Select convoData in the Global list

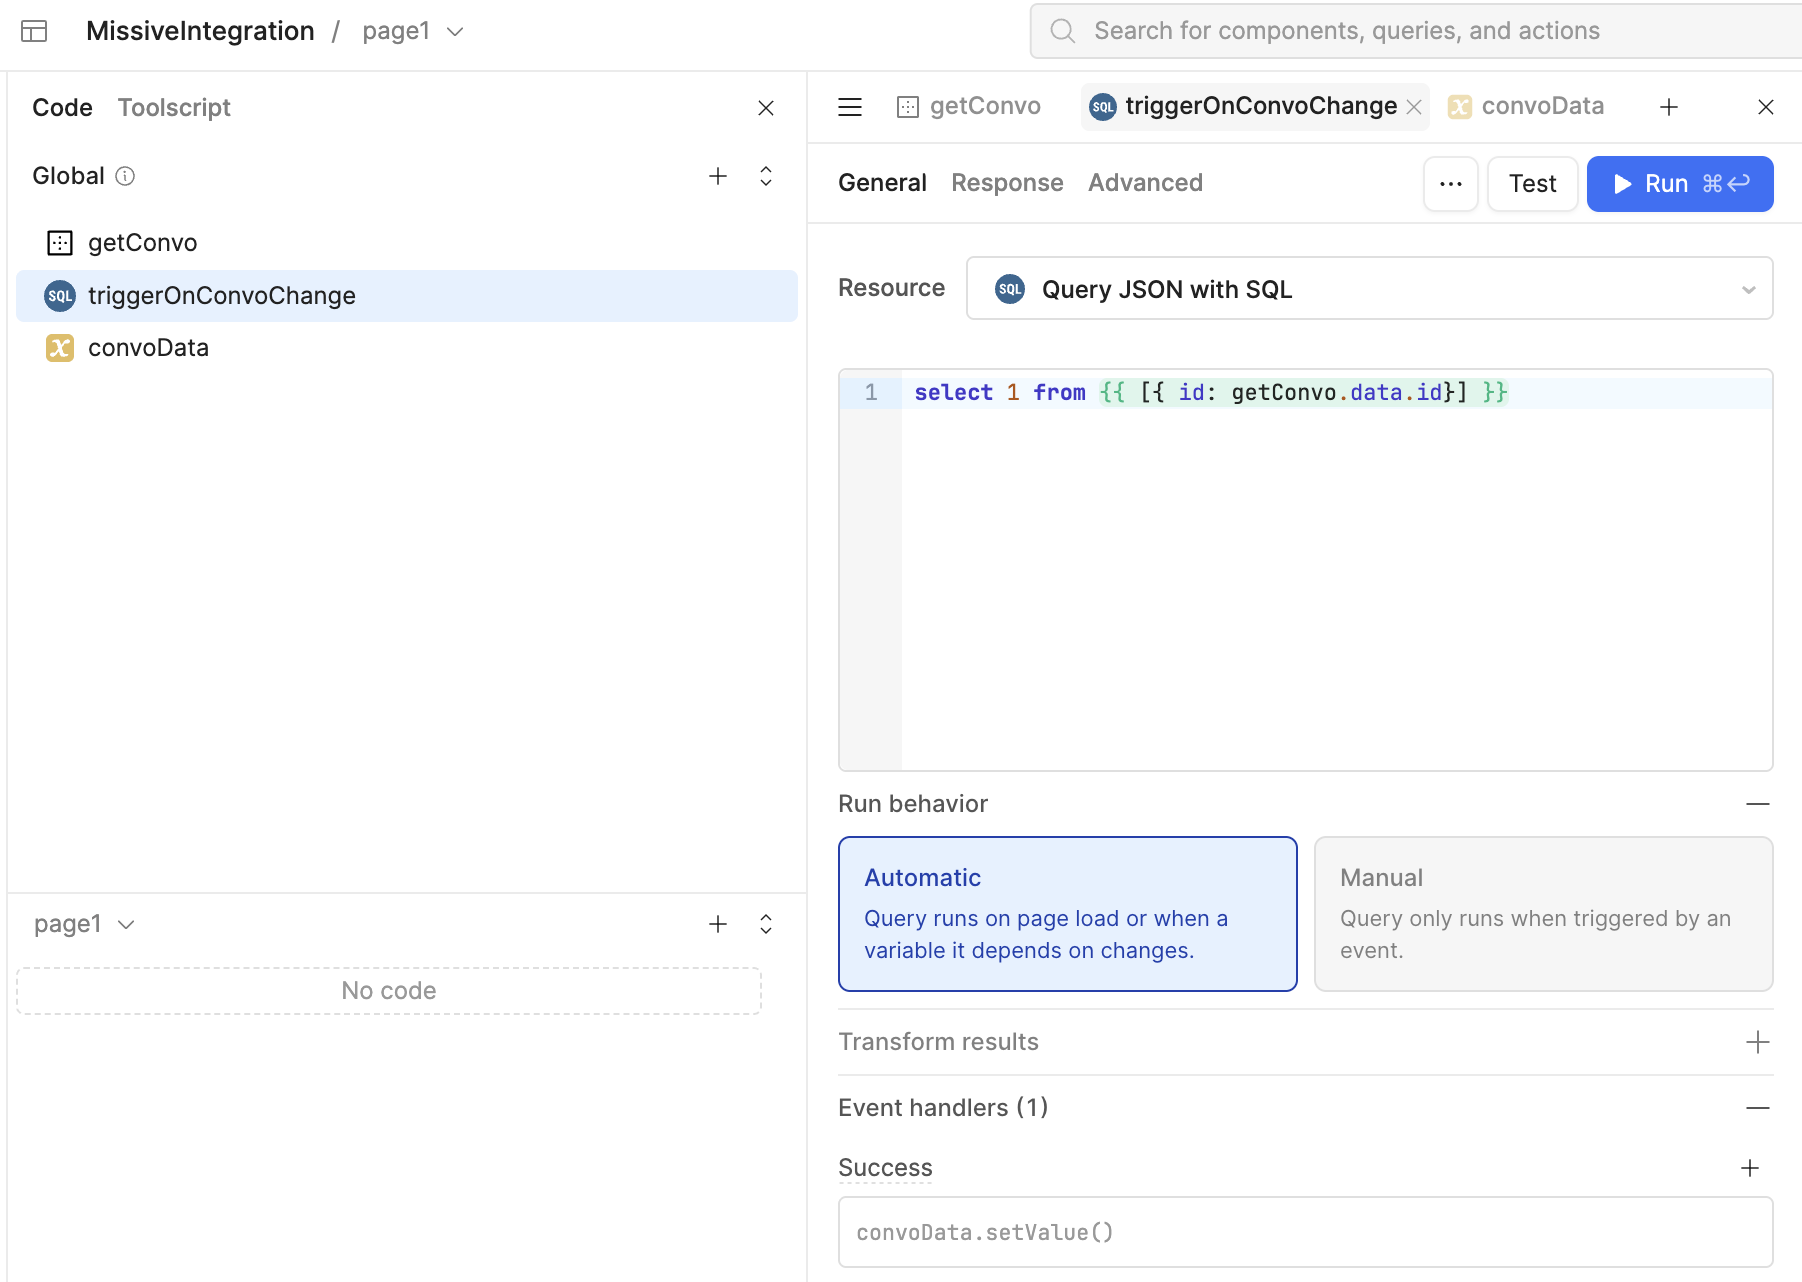(x=148, y=348)
